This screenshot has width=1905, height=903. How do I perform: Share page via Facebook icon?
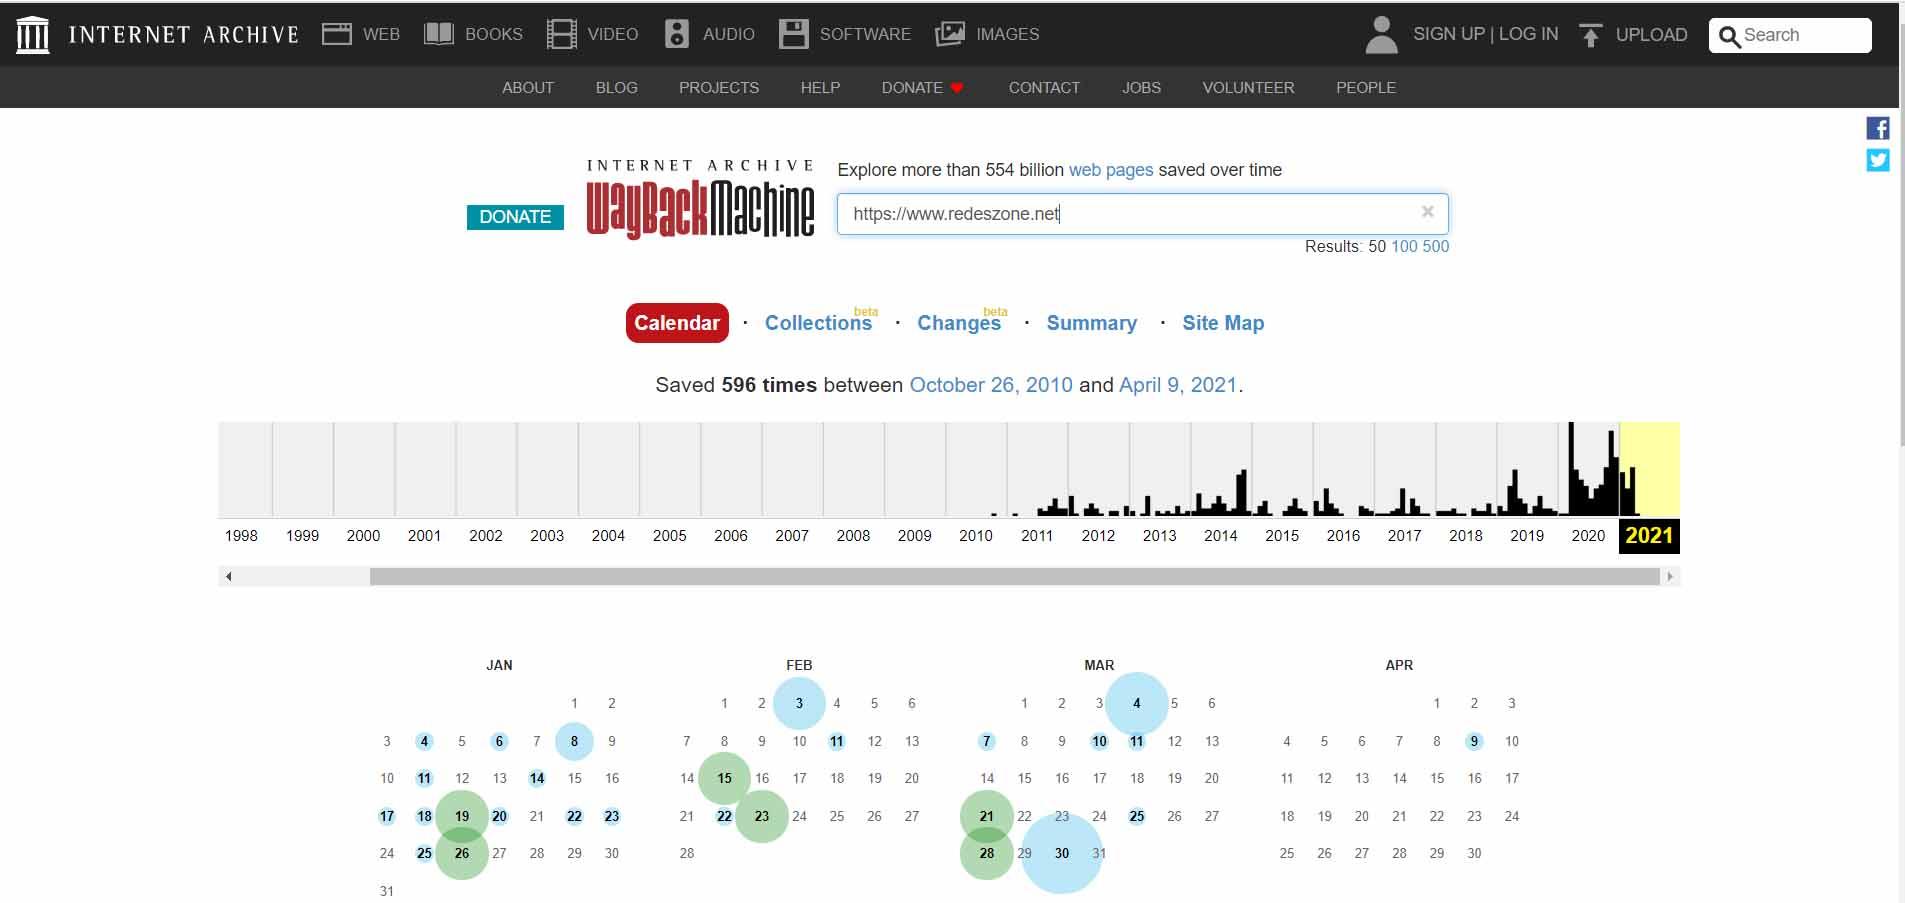(x=1878, y=128)
